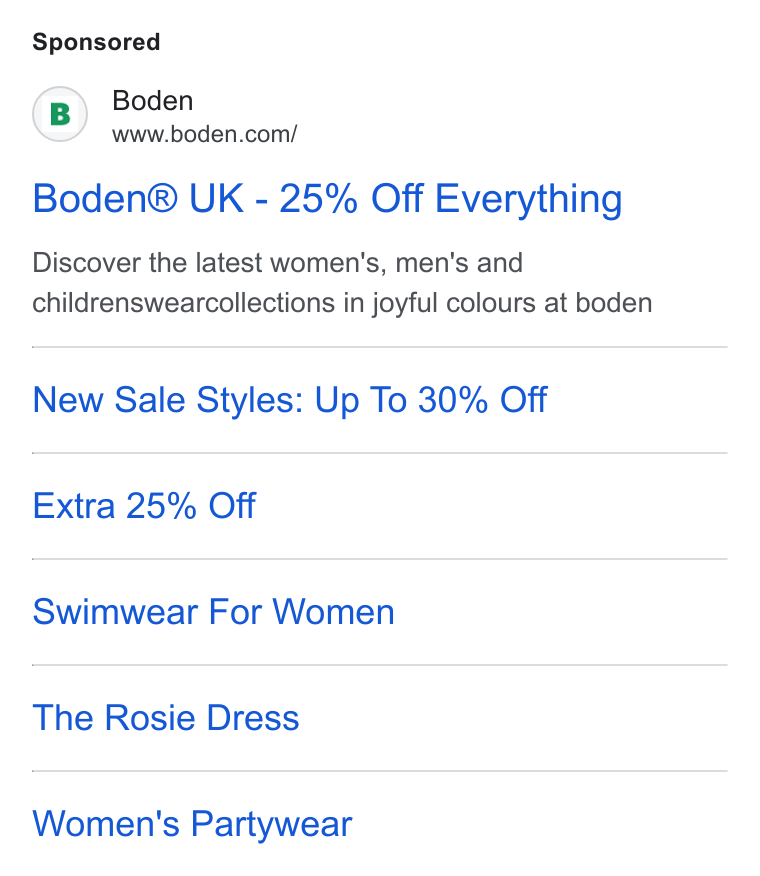Screen dimensions: 760x876
Task: Visit the www.boden.com URL
Action: [205, 134]
